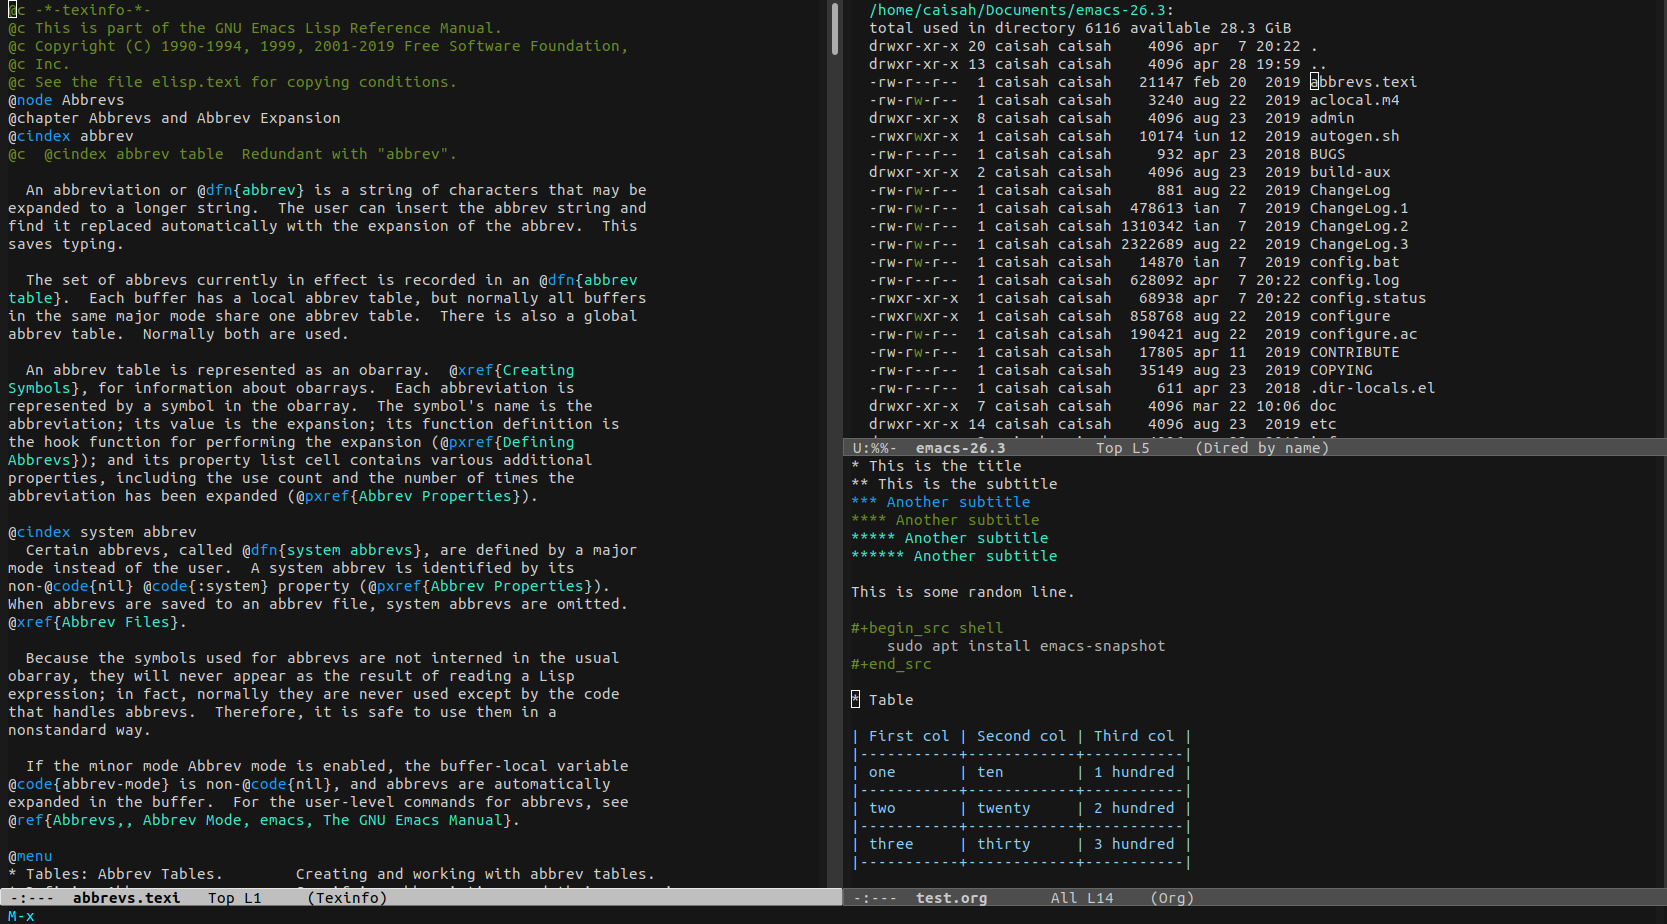Screen dimensions: 1667x924
Task: Open the etc directory entry
Action: coord(1323,424)
